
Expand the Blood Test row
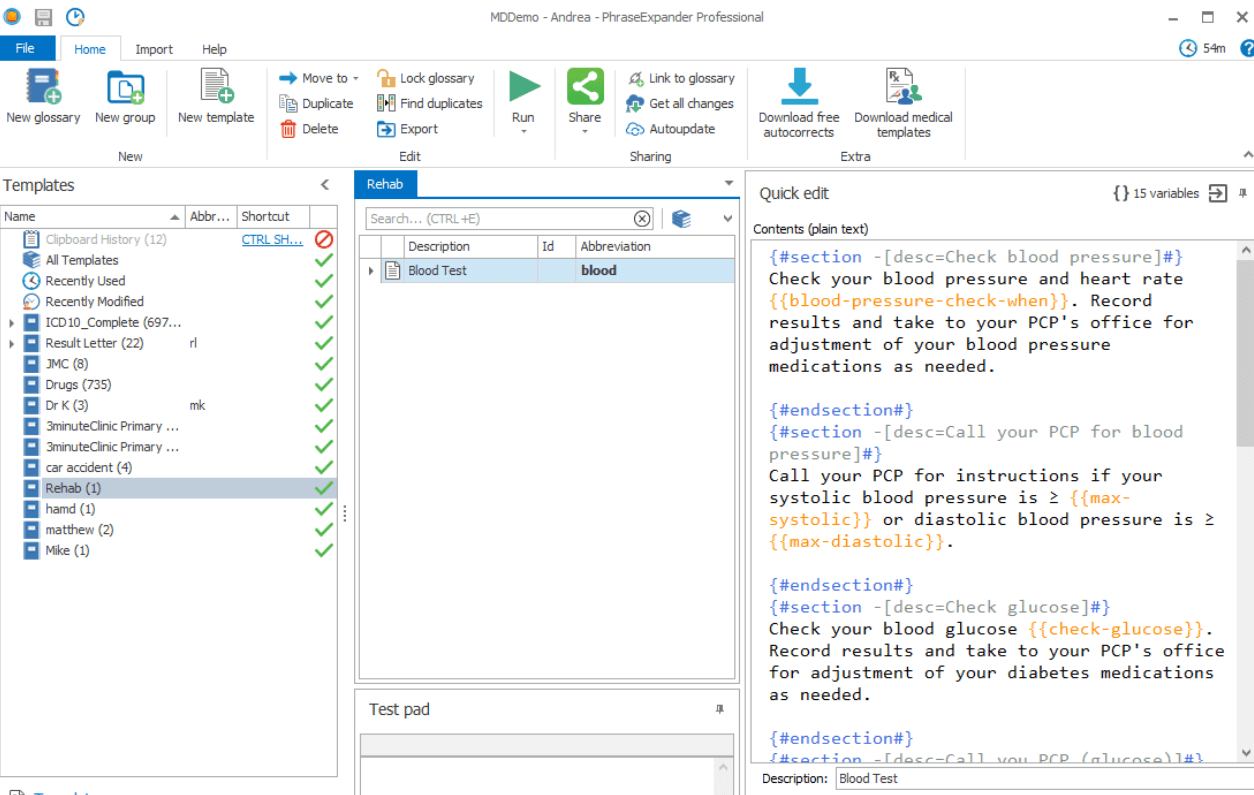[x=371, y=271]
